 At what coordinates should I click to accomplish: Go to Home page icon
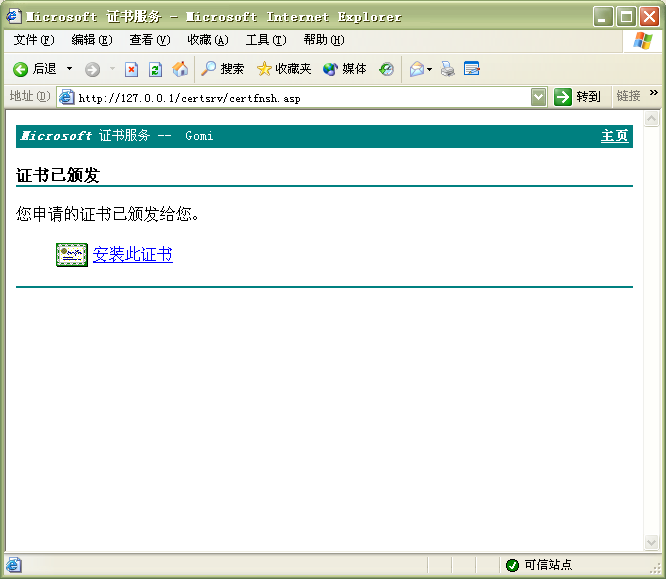point(180,69)
